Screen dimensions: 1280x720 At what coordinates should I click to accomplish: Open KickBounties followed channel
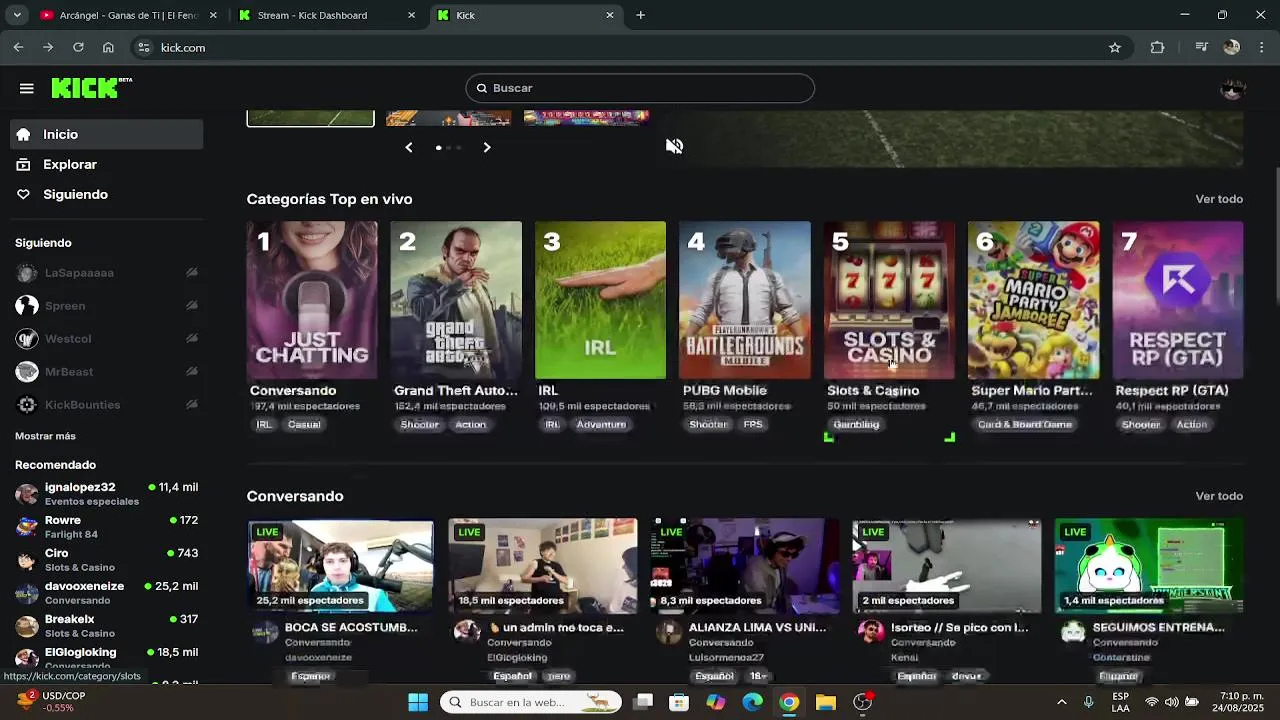[x=104, y=404]
